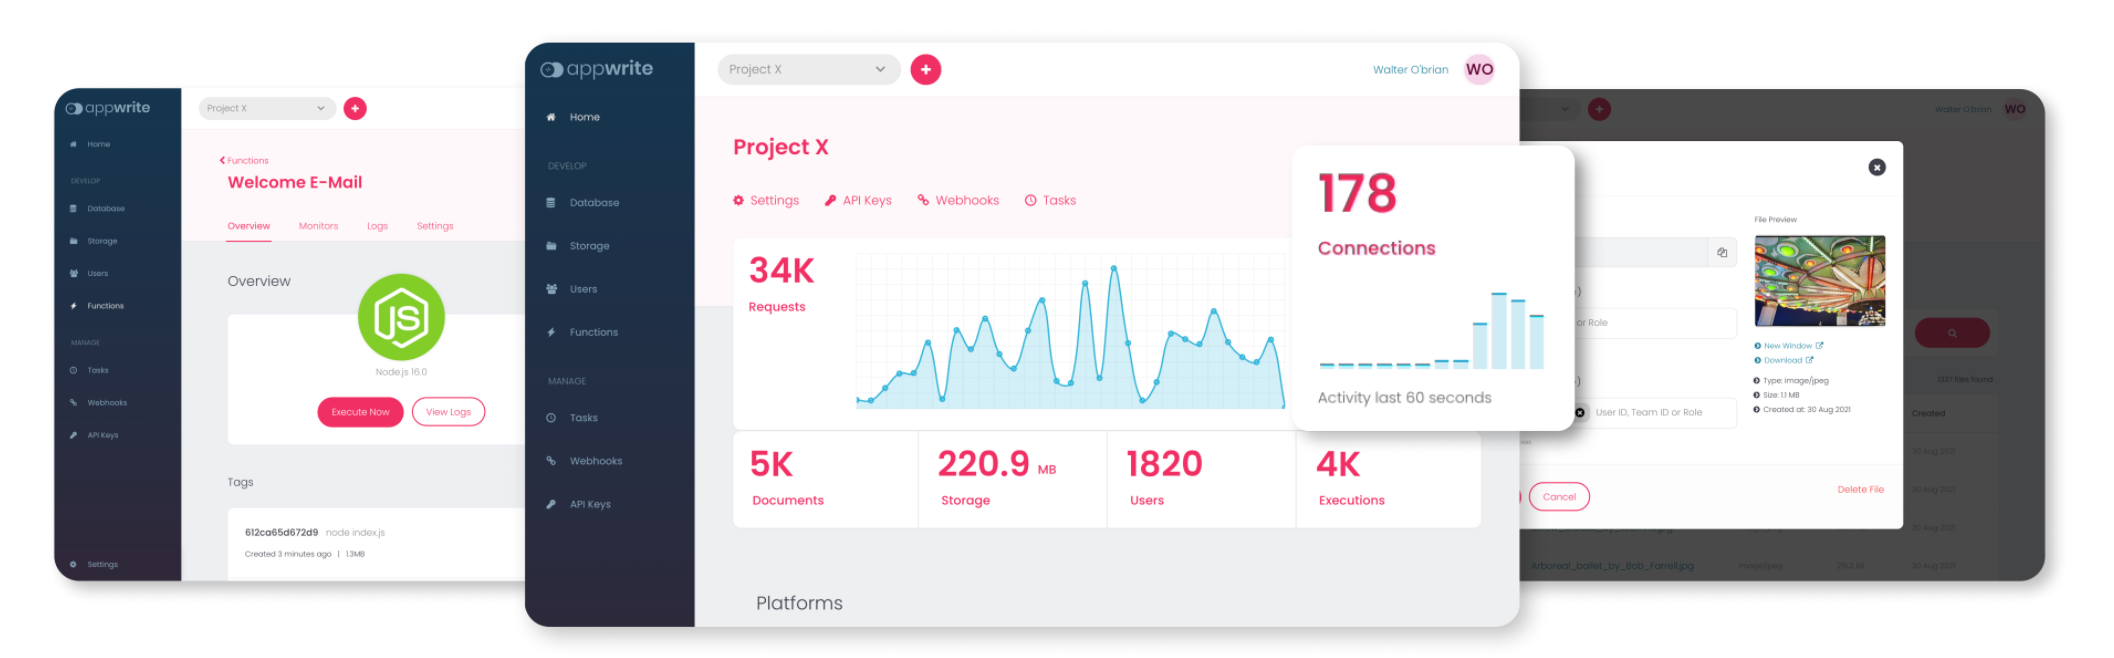Screen dimensions: 2114x658
Task: Switch to the Logs tab
Action: pos(377,226)
